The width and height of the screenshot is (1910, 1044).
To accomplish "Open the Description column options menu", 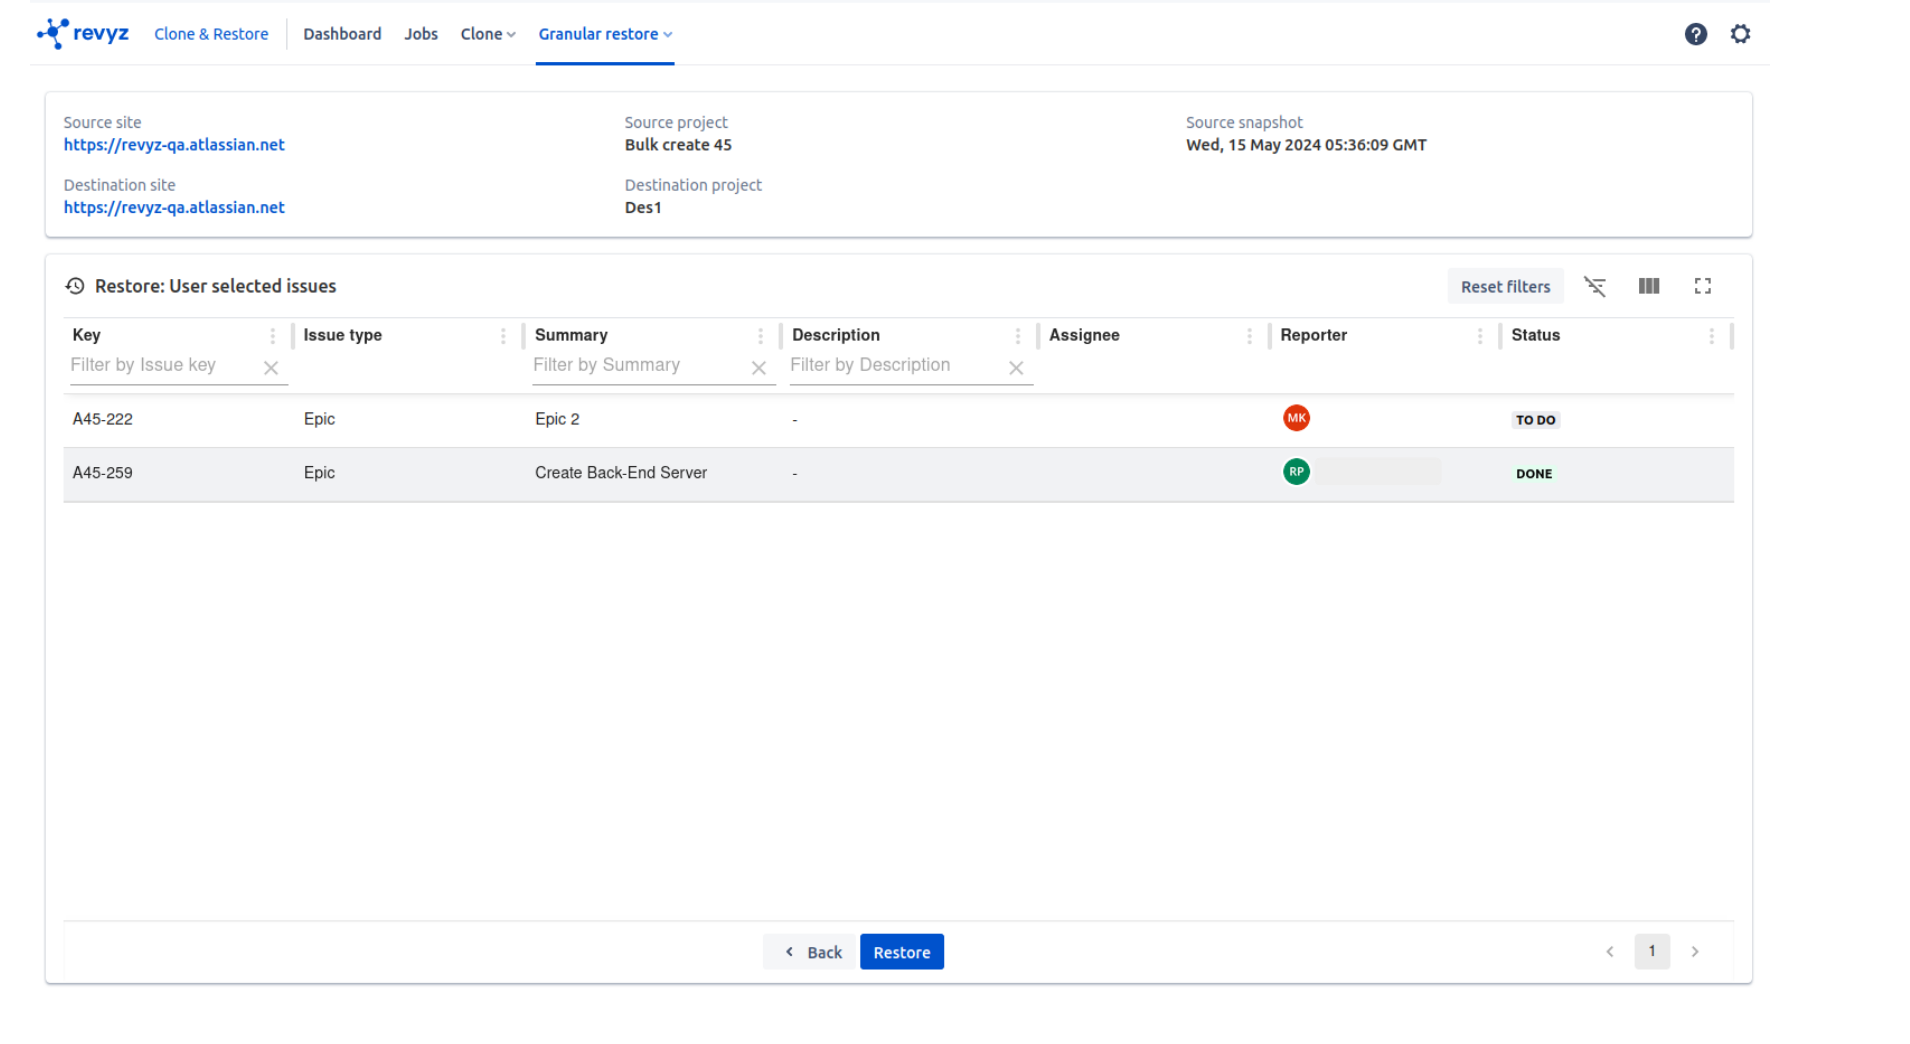I will point(1018,336).
